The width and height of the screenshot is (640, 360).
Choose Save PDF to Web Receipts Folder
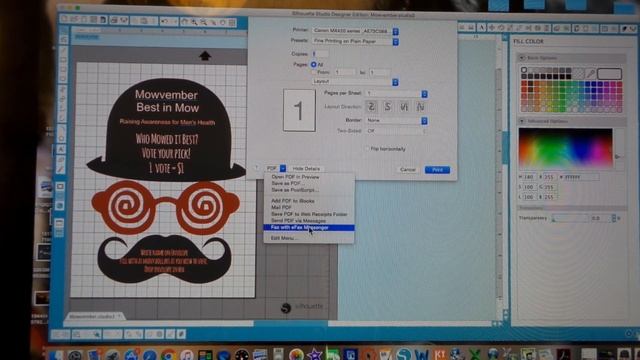[309, 214]
